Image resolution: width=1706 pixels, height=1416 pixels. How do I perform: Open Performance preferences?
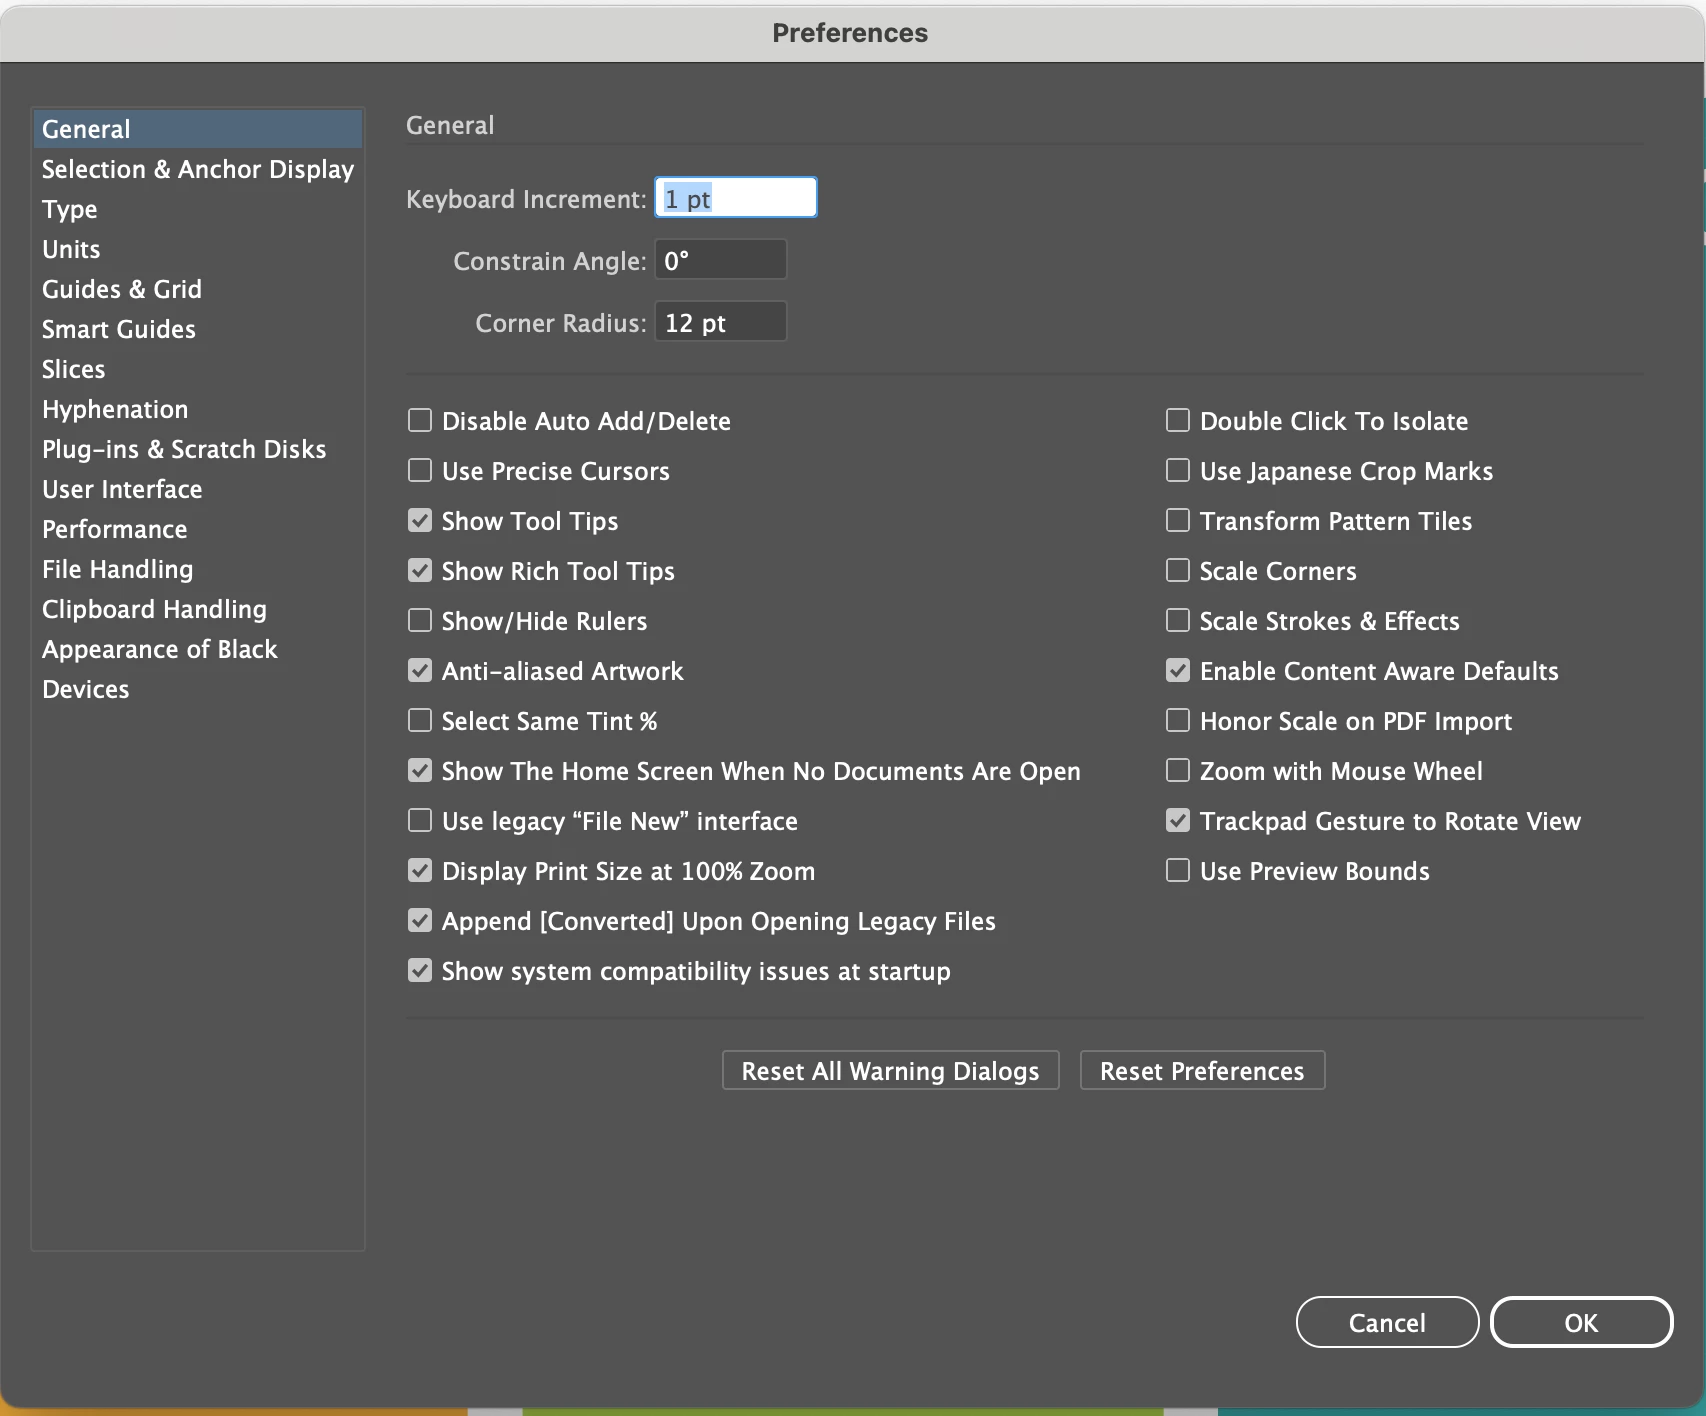[198, 529]
